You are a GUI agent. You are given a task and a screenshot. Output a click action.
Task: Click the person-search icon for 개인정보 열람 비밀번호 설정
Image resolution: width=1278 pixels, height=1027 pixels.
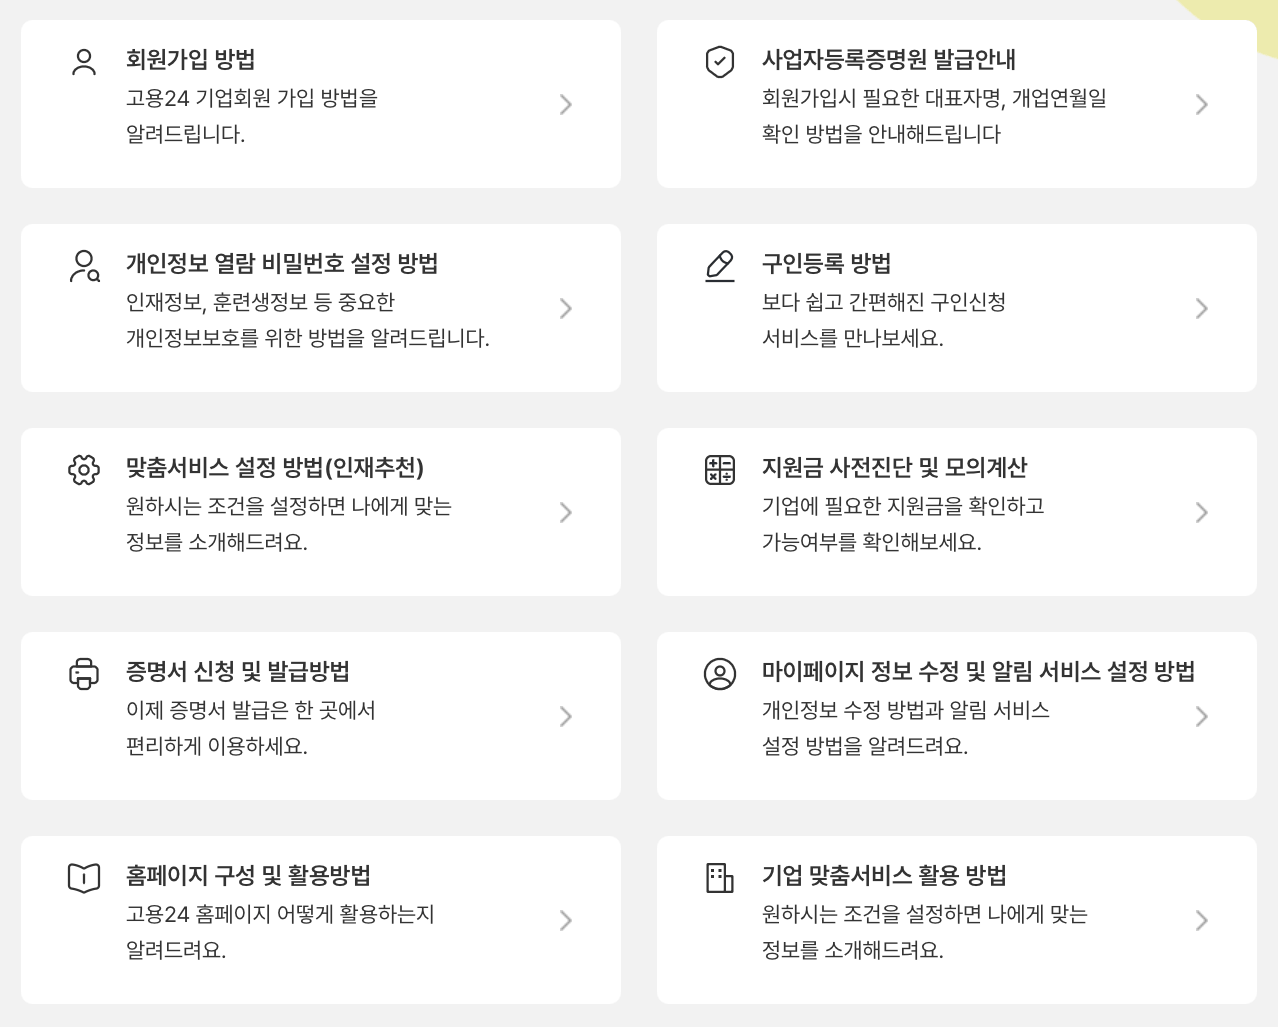tap(81, 266)
